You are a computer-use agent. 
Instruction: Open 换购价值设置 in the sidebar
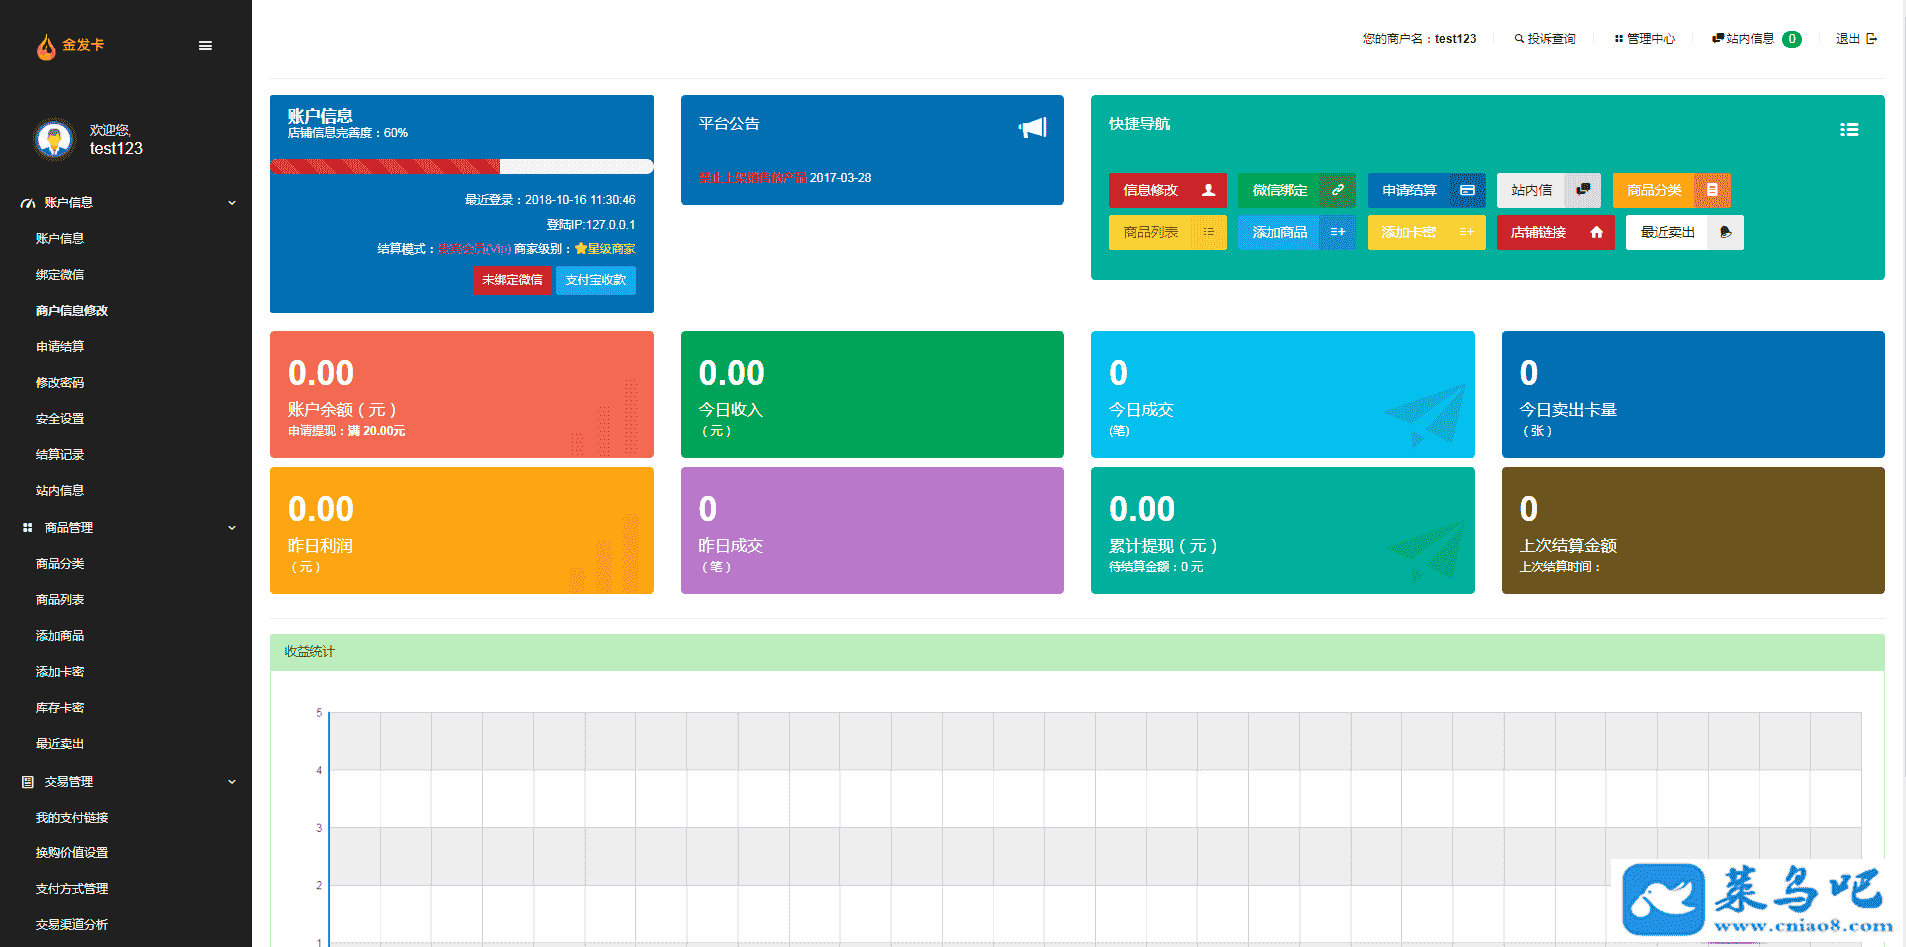pyautogui.click(x=72, y=853)
